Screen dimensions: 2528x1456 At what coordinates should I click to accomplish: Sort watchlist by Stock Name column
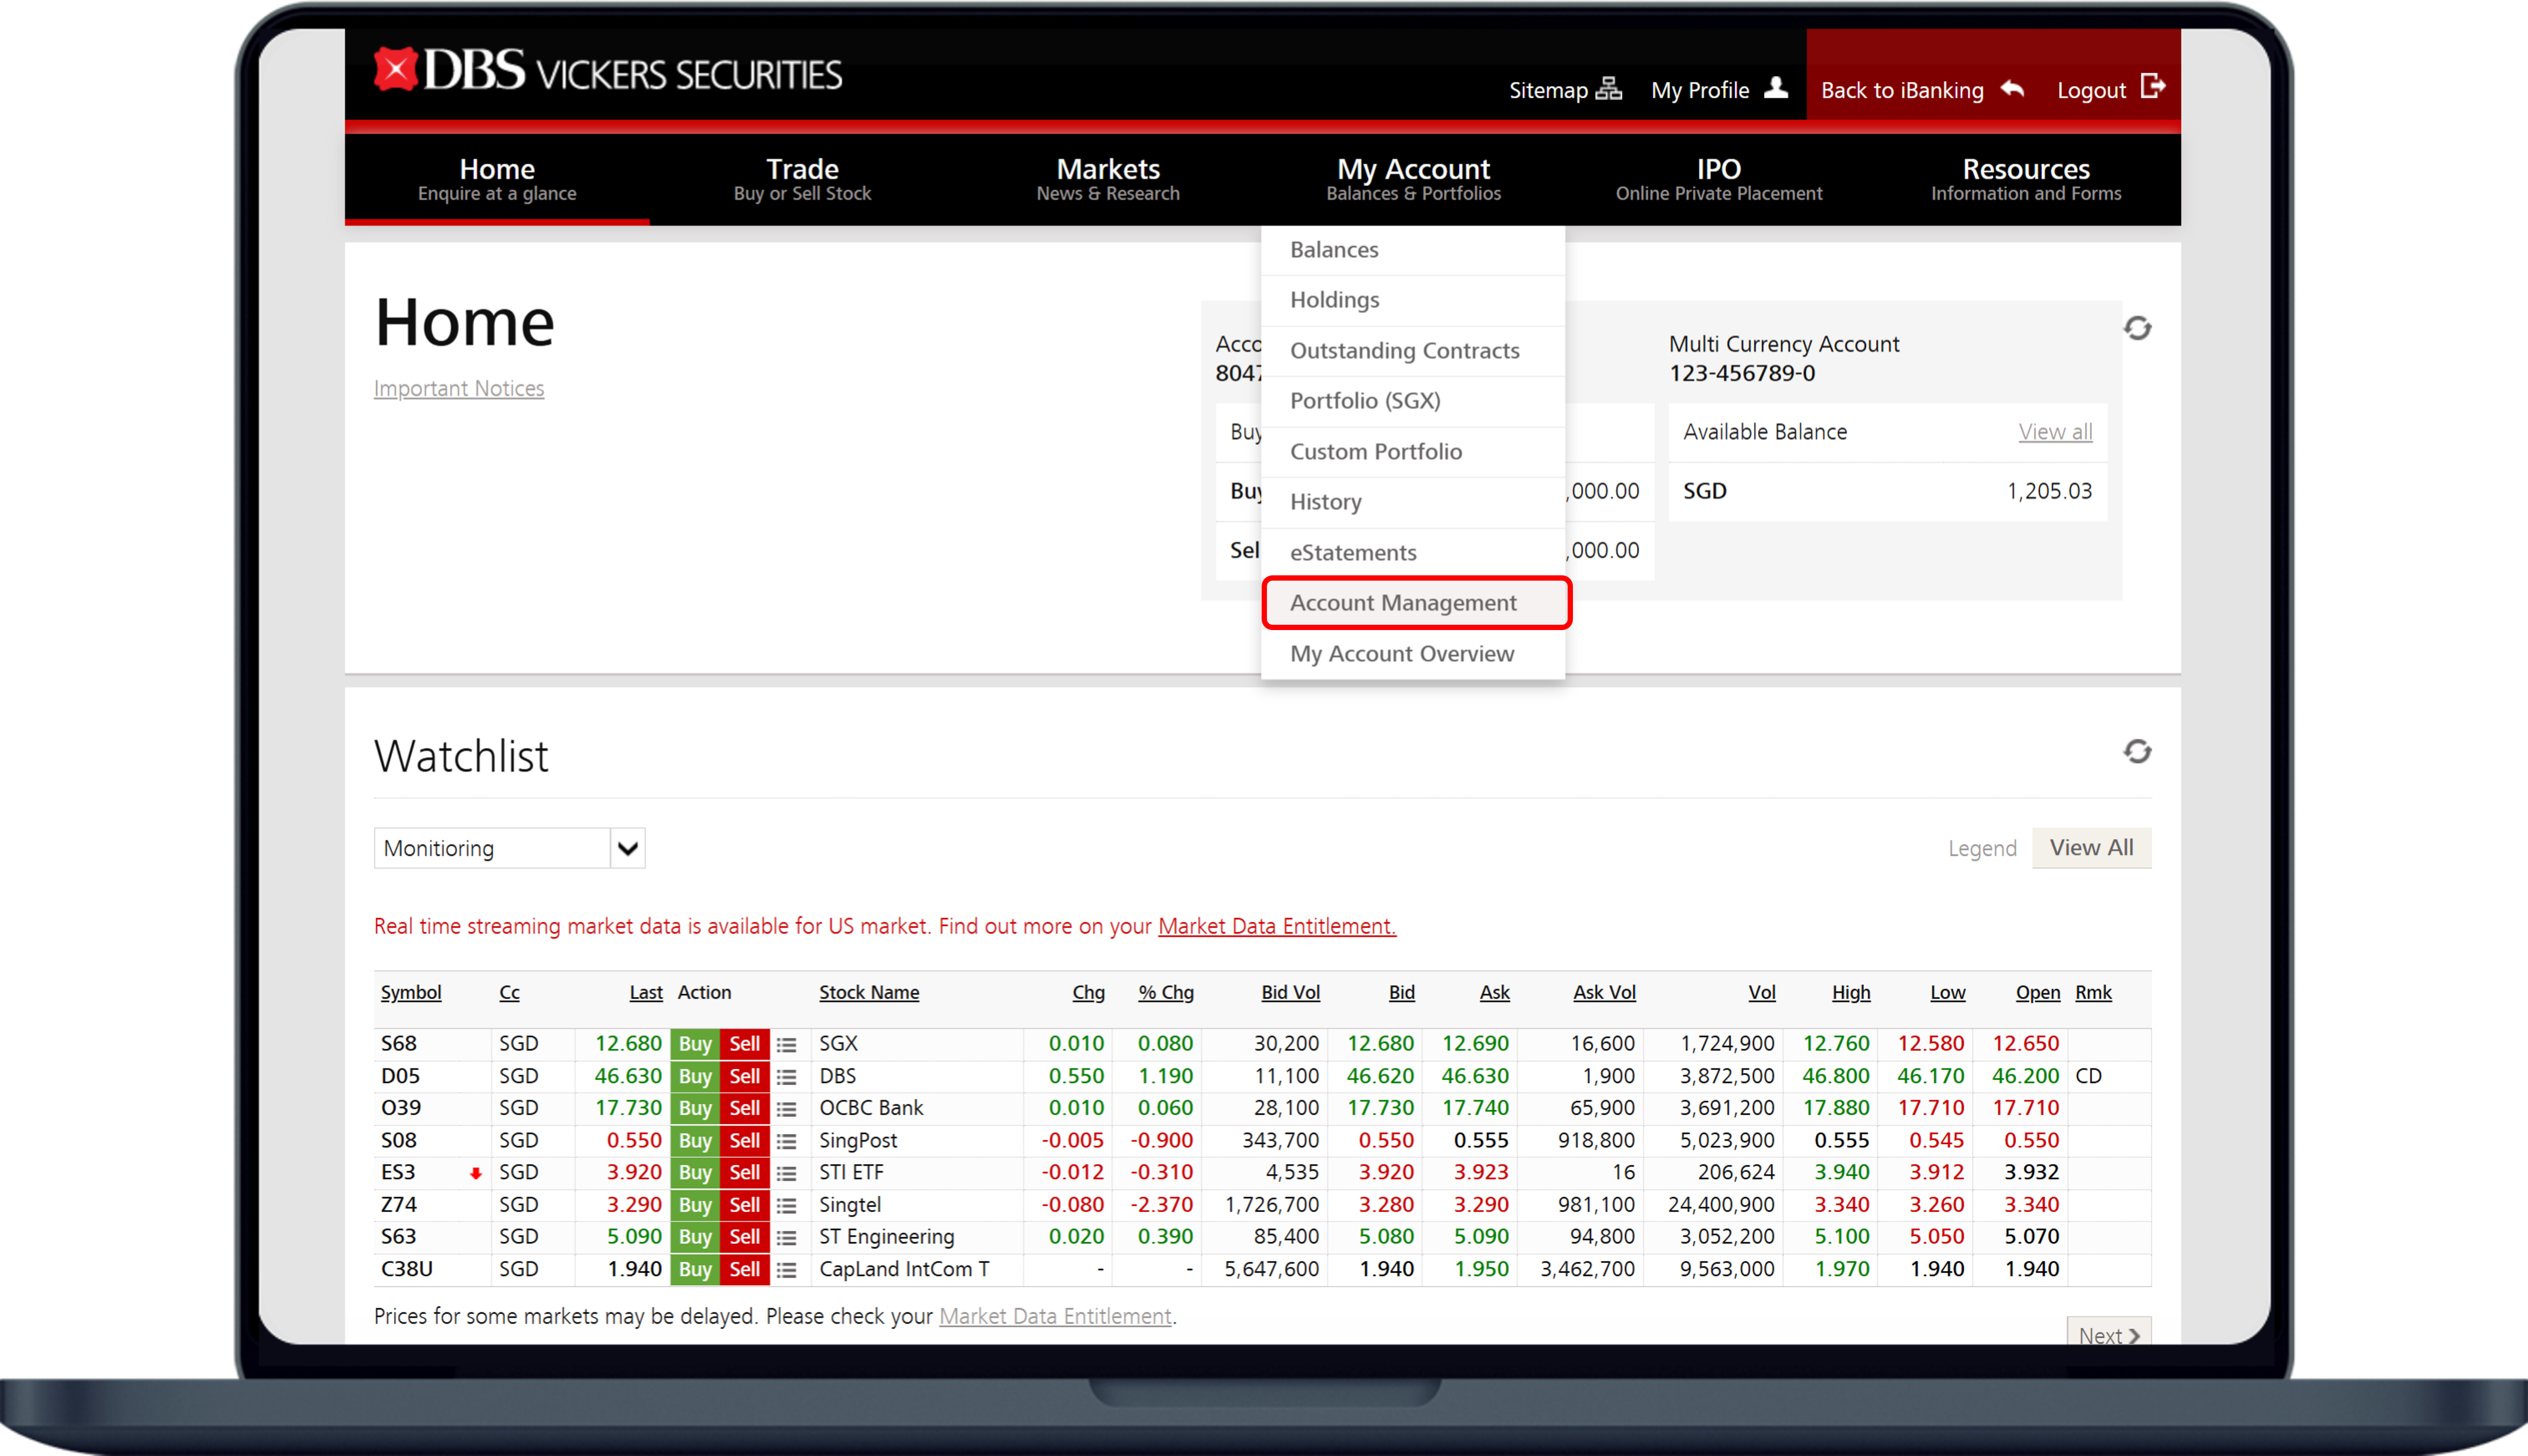pos(869,993)
